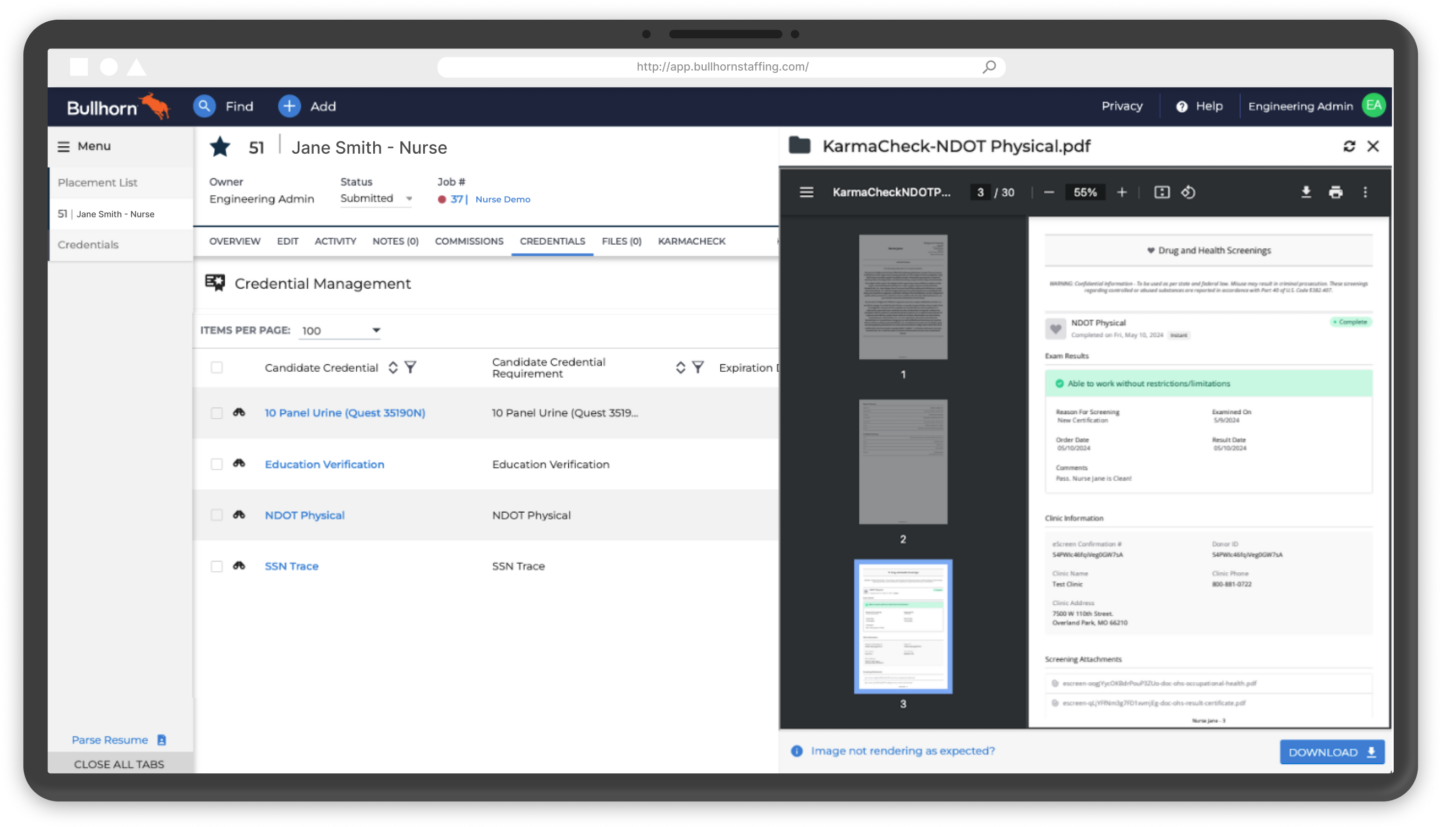Click the Image not rendering as expected link
1440x827 pixels.
pyautogui.click(x=903, y=751)
